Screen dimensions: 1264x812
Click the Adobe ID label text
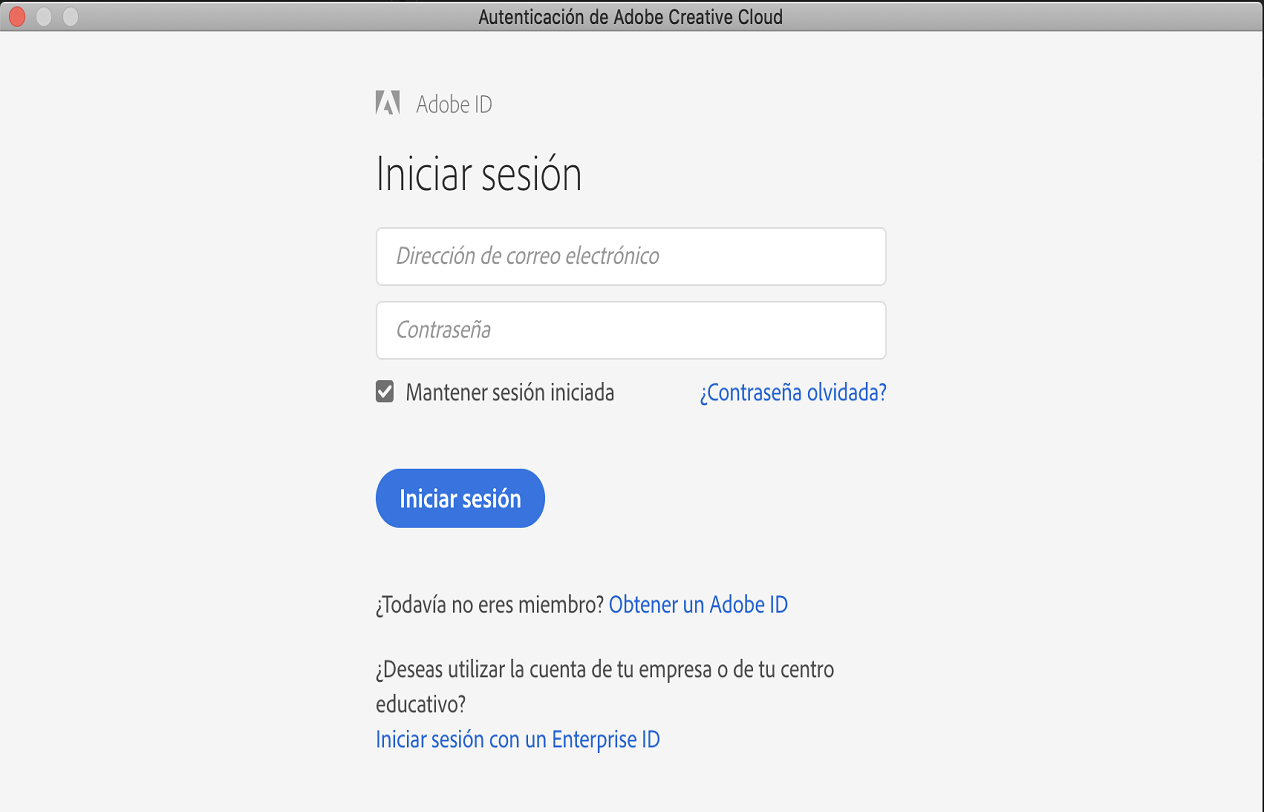click(454, 104)
